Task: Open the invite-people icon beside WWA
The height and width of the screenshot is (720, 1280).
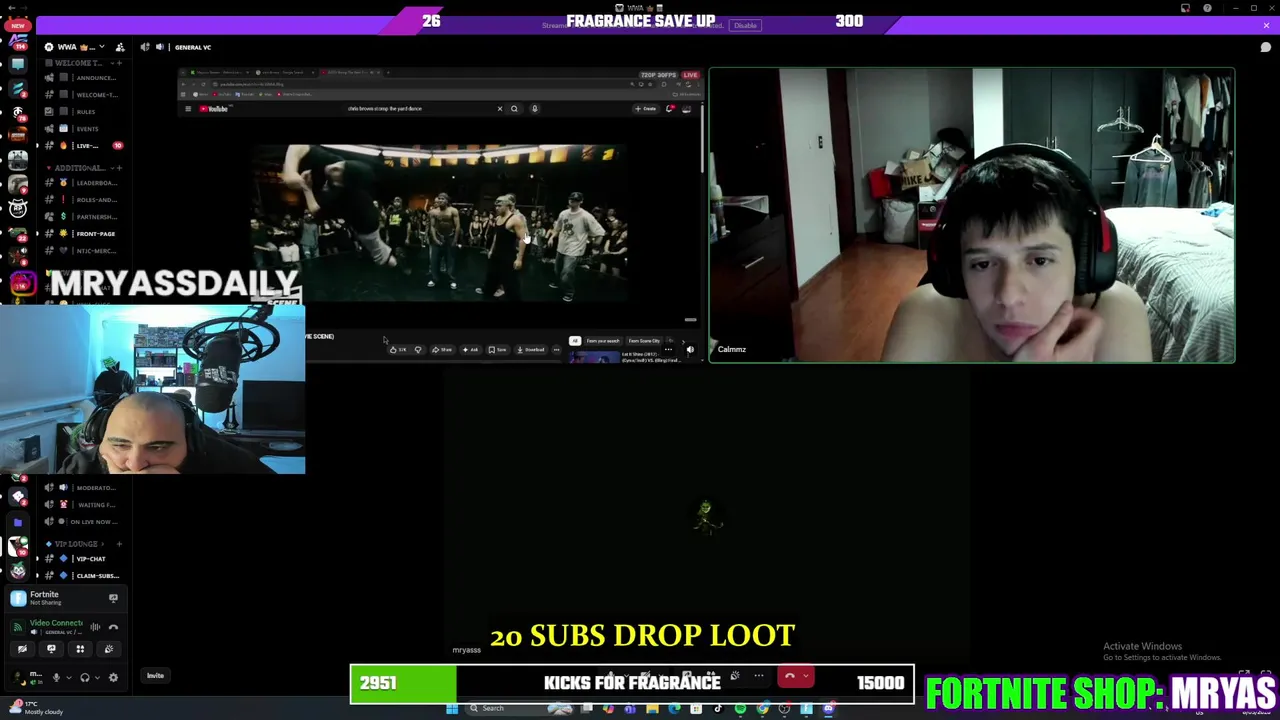Action: pyautogui.click(x=120, y=47)
